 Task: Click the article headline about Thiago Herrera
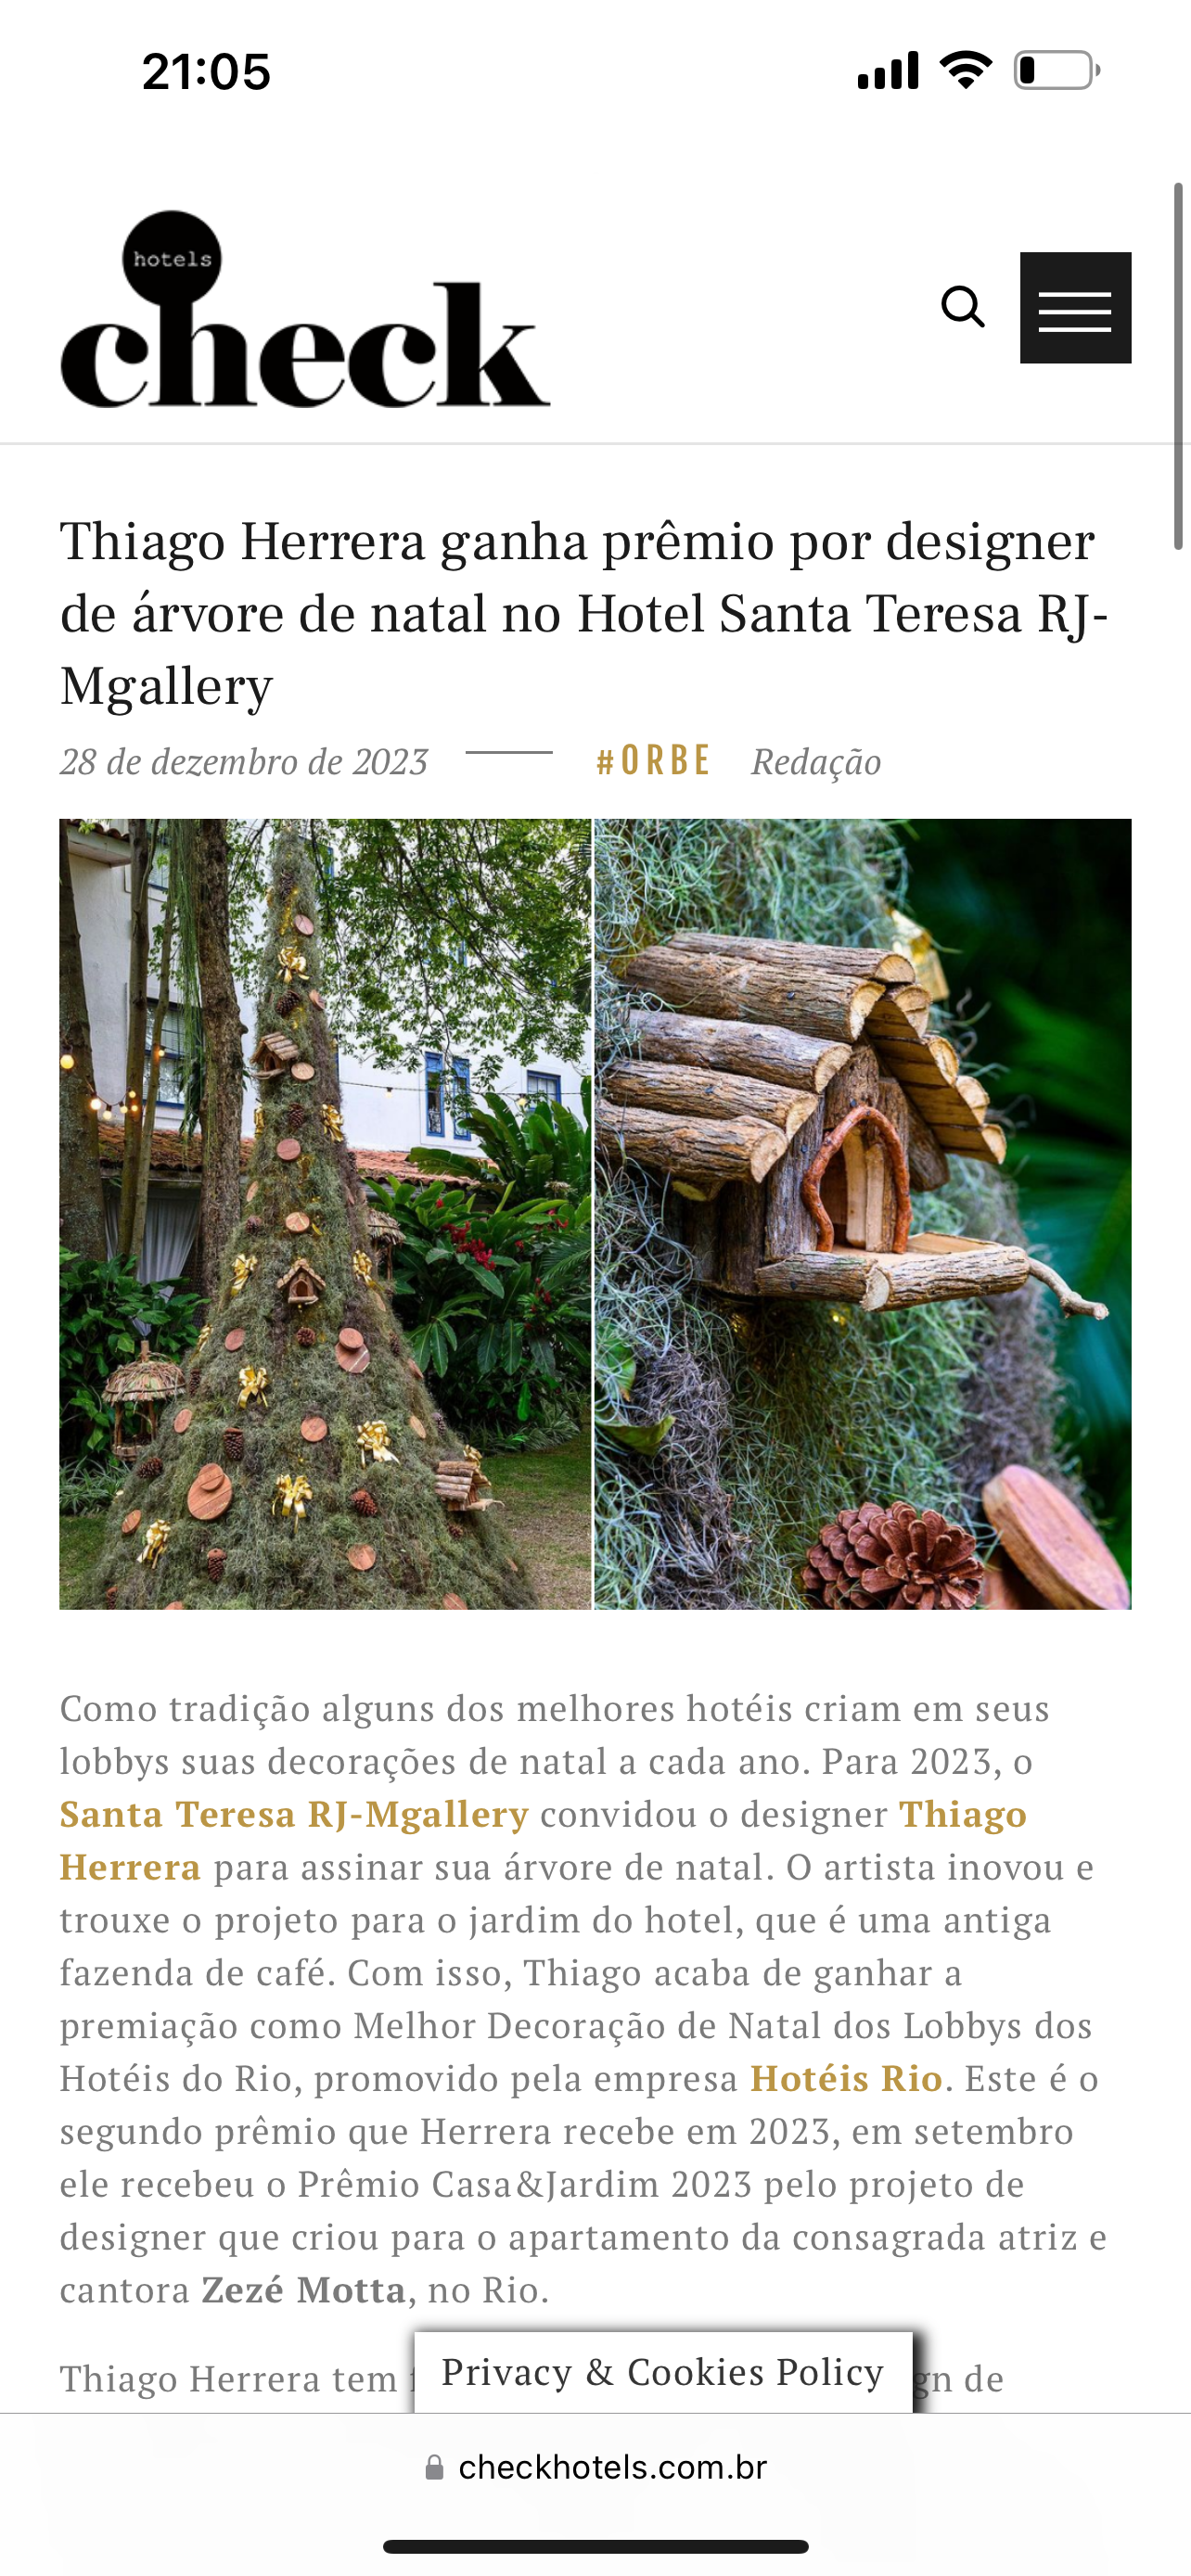[x=585, y=613]
